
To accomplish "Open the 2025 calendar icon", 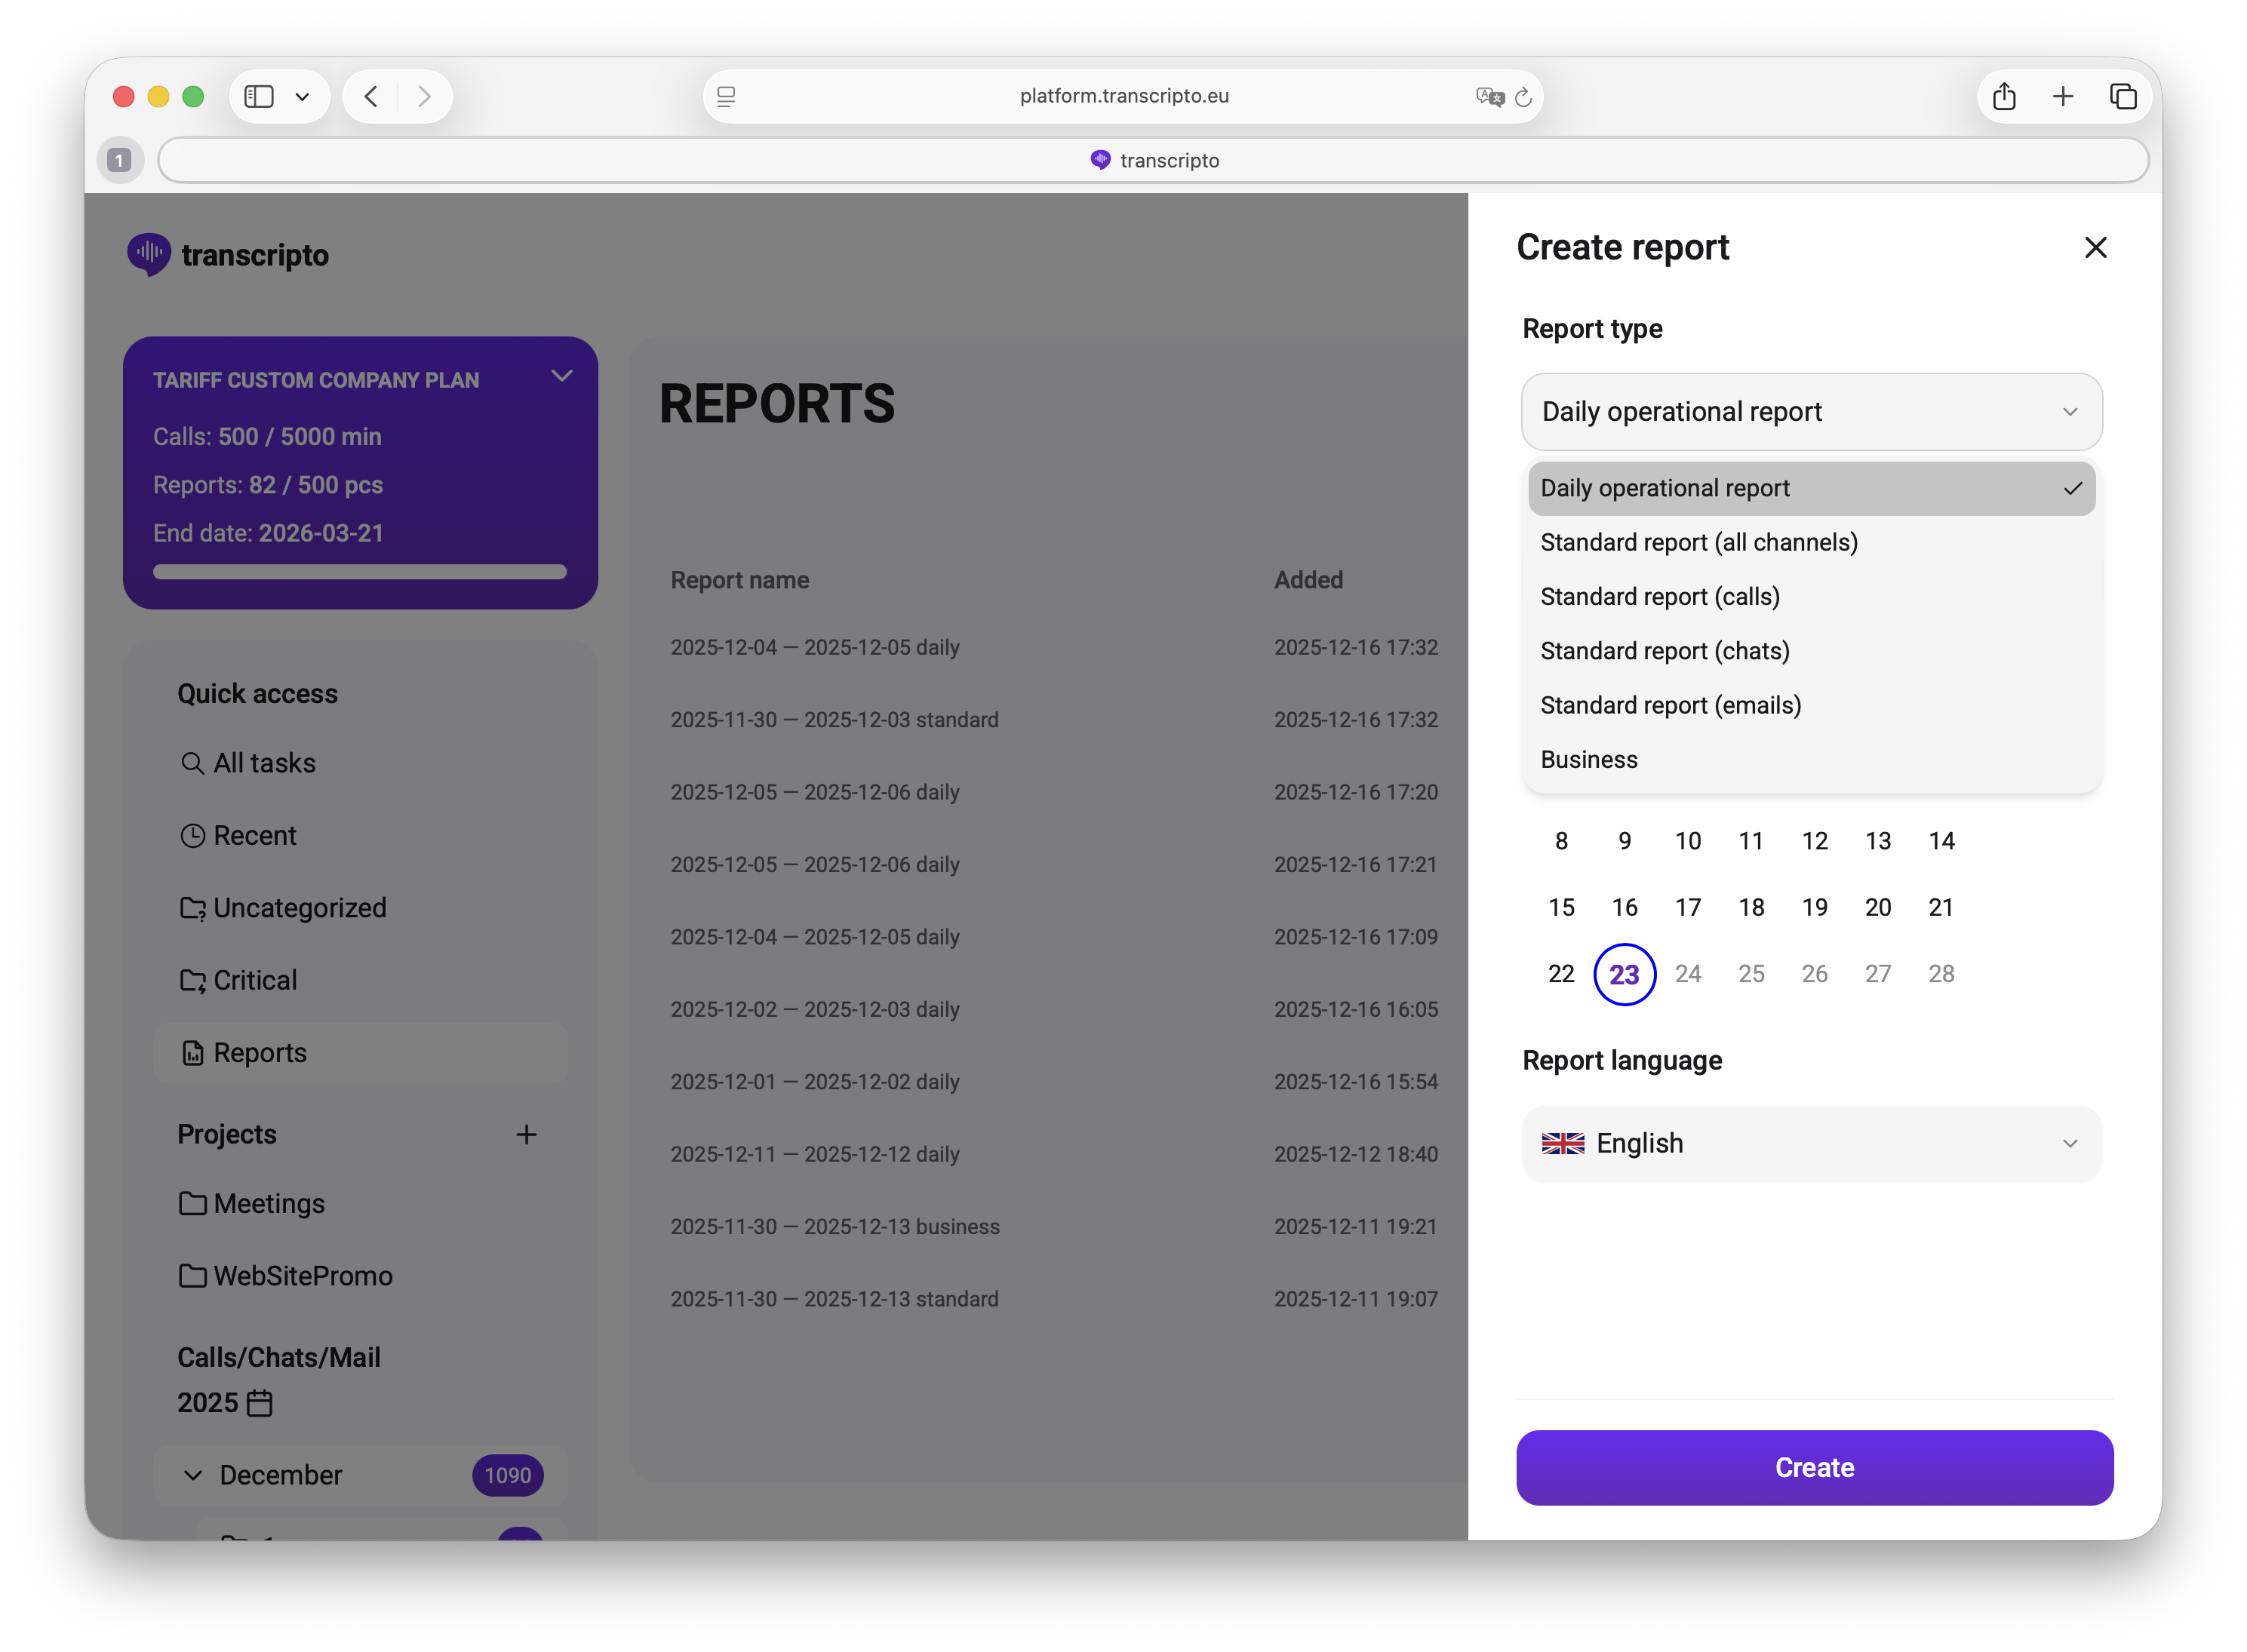I will point(259,1403).
